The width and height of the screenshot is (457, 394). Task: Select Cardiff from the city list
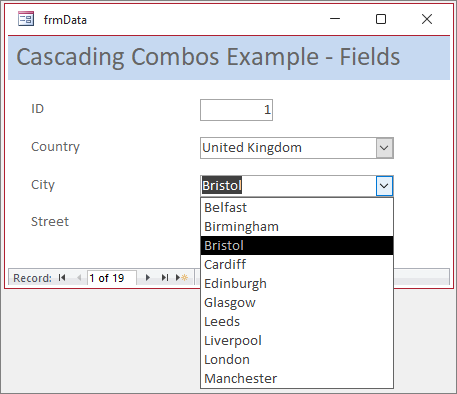pos(297,265)
